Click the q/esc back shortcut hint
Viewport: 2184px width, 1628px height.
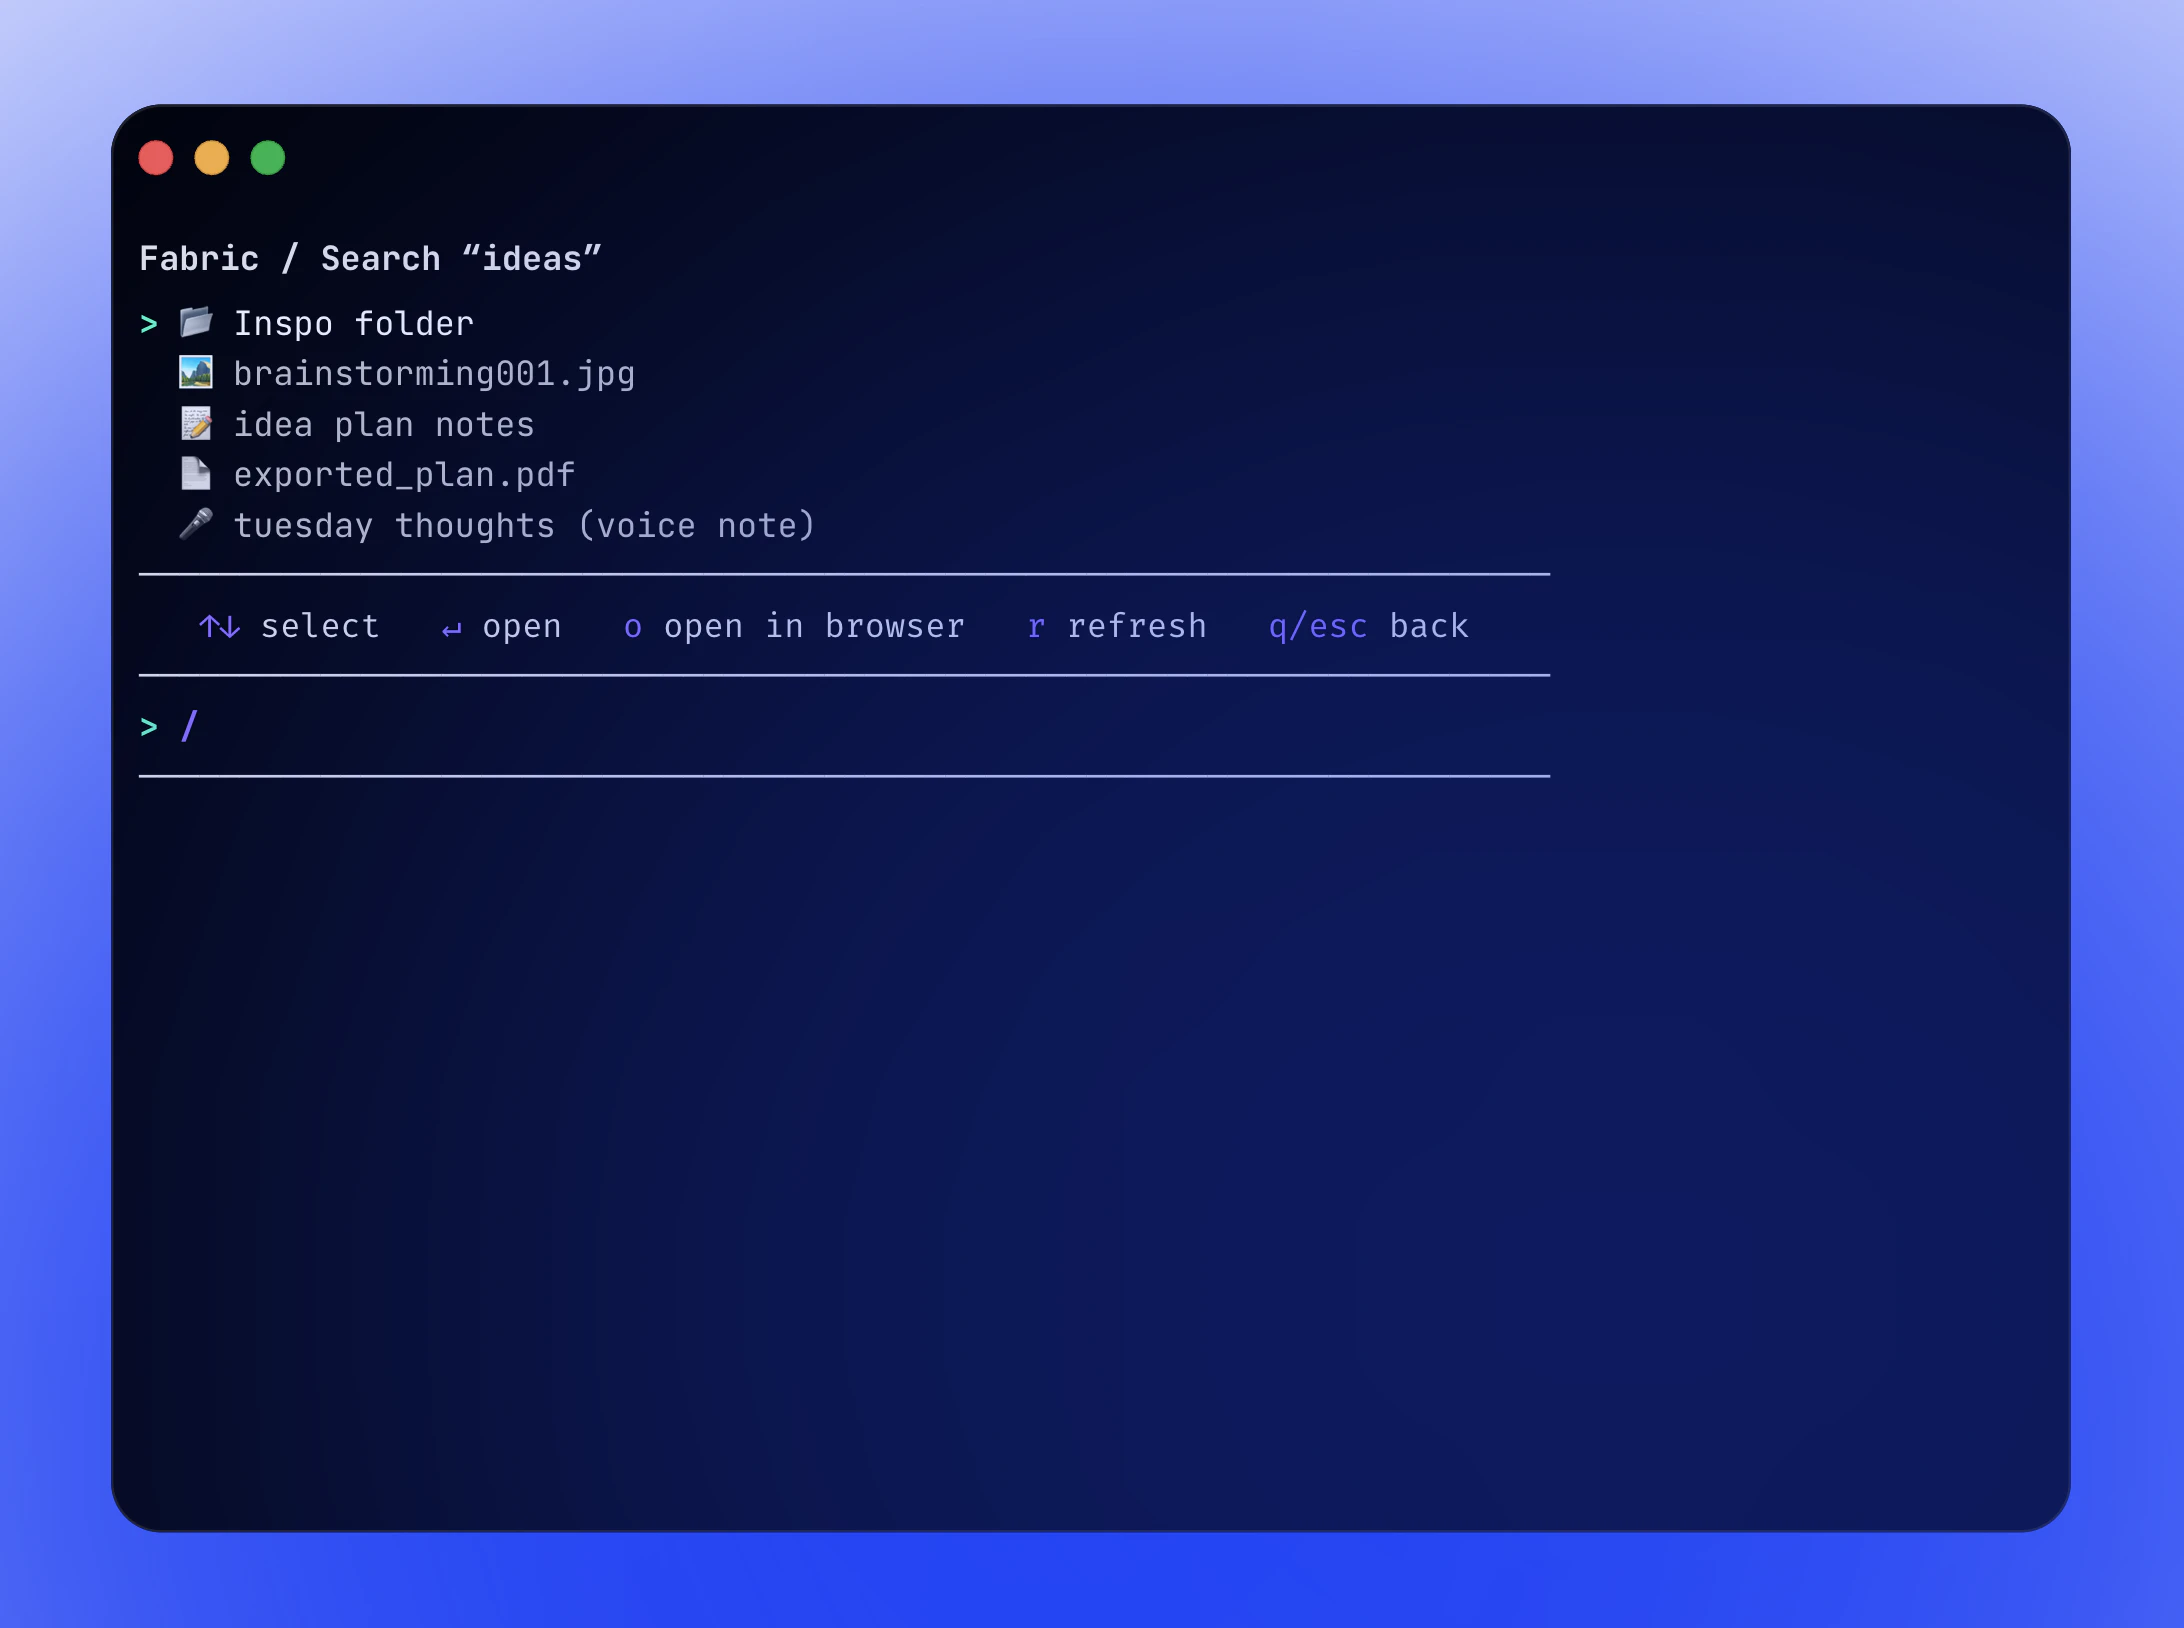pyautogui.click(x=1368, y=627)
